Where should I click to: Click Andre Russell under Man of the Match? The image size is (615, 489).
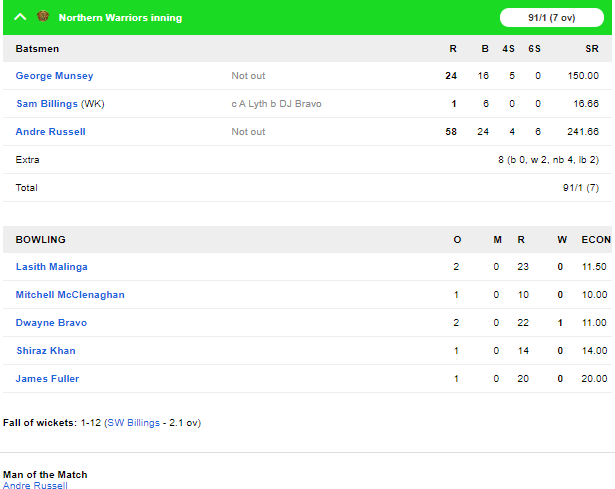click(35, 485)
